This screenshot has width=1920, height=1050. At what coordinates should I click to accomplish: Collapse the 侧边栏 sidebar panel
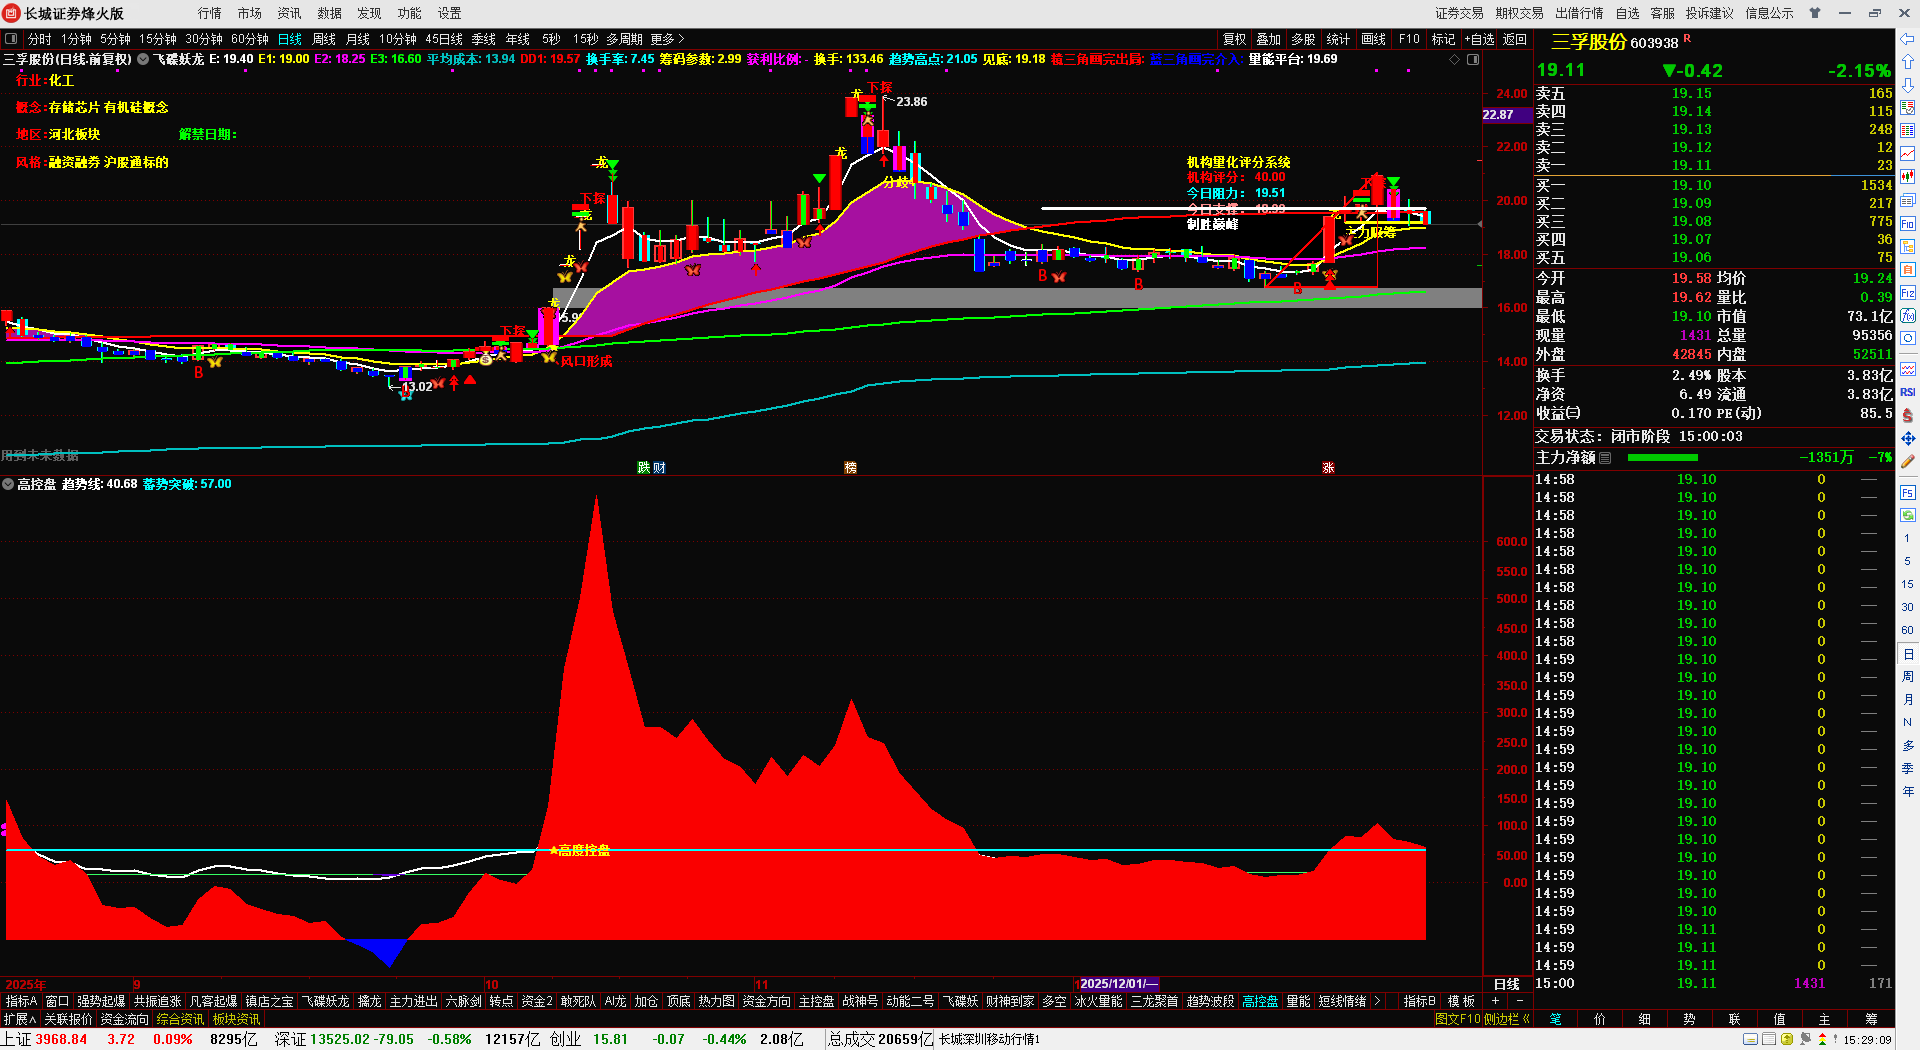pos(1508,1019)
